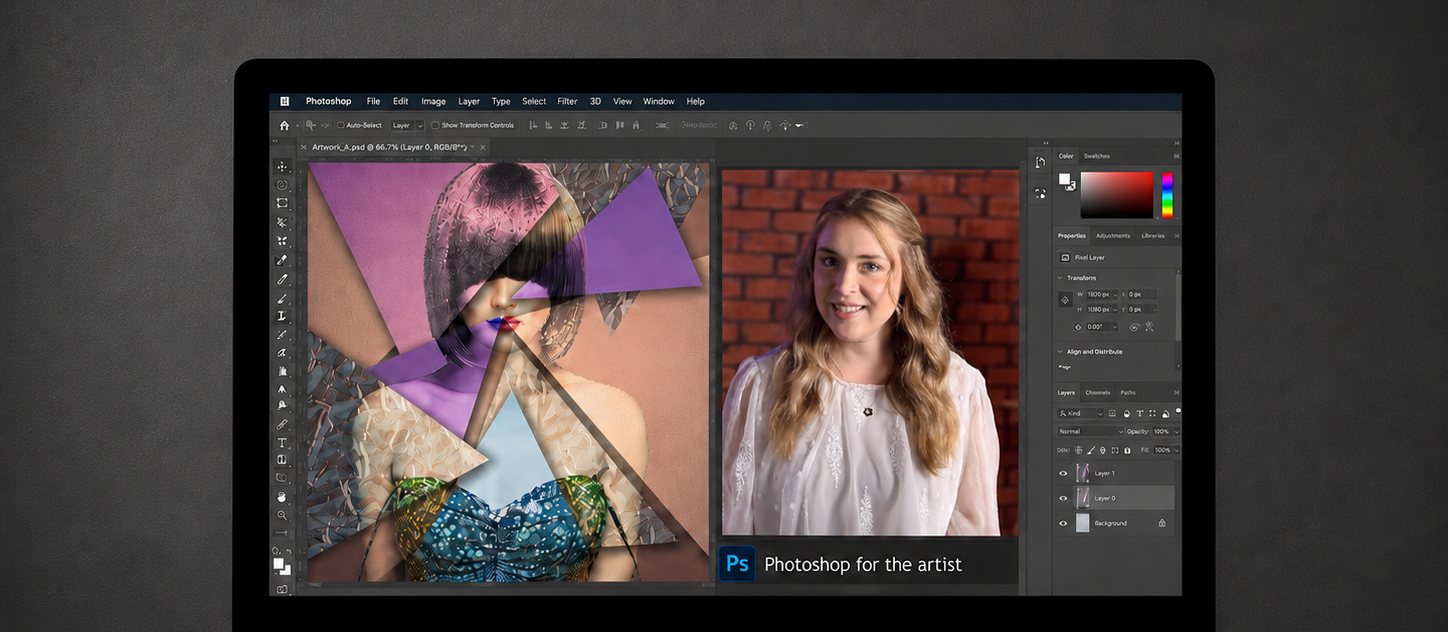This screenshot has width=1448, height=632.
Task: Select the Zoom tool
Action: [x=282, y=515]
